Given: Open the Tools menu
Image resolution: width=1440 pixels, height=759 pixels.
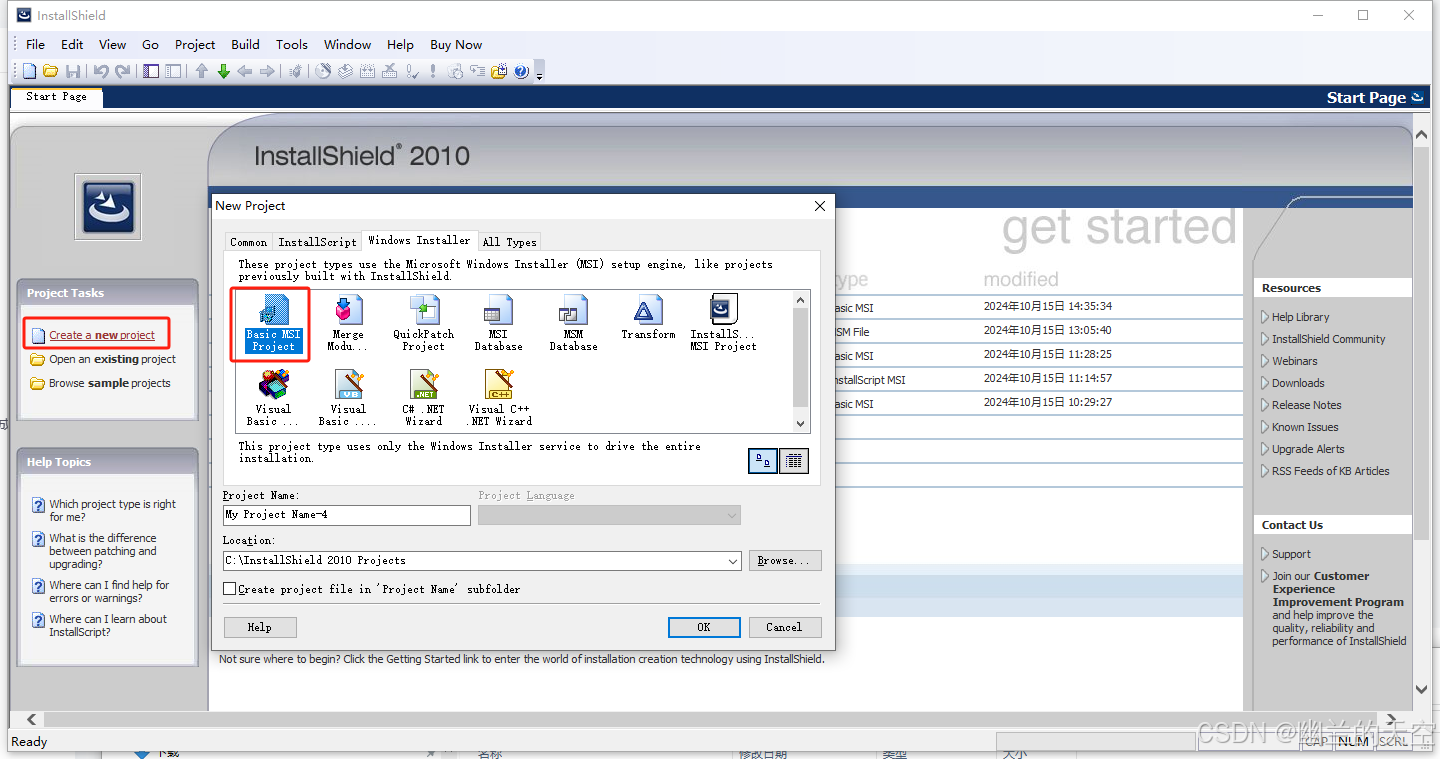Looking at the screenshot, I should tap(292, 44).
